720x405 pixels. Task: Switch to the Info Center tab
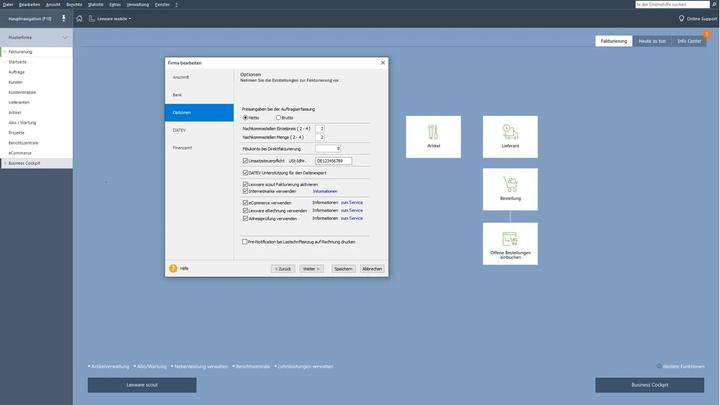click(x=689, y=41)
